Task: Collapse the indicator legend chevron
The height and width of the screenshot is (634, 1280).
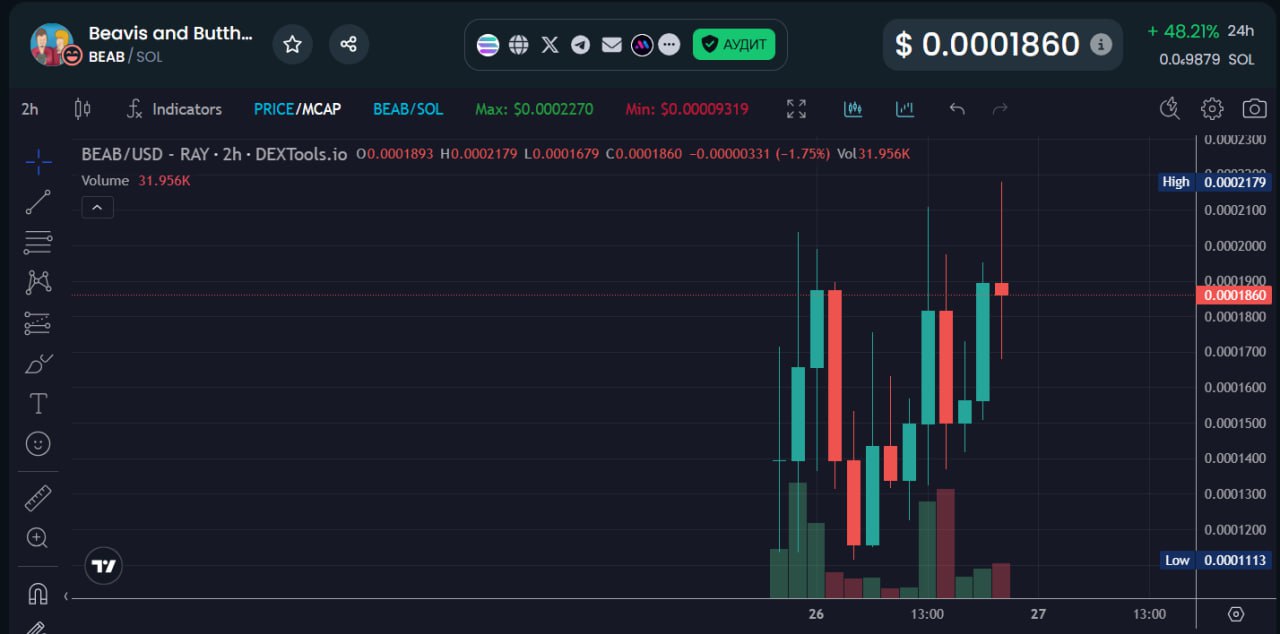Action: click(x=97, y=207)
